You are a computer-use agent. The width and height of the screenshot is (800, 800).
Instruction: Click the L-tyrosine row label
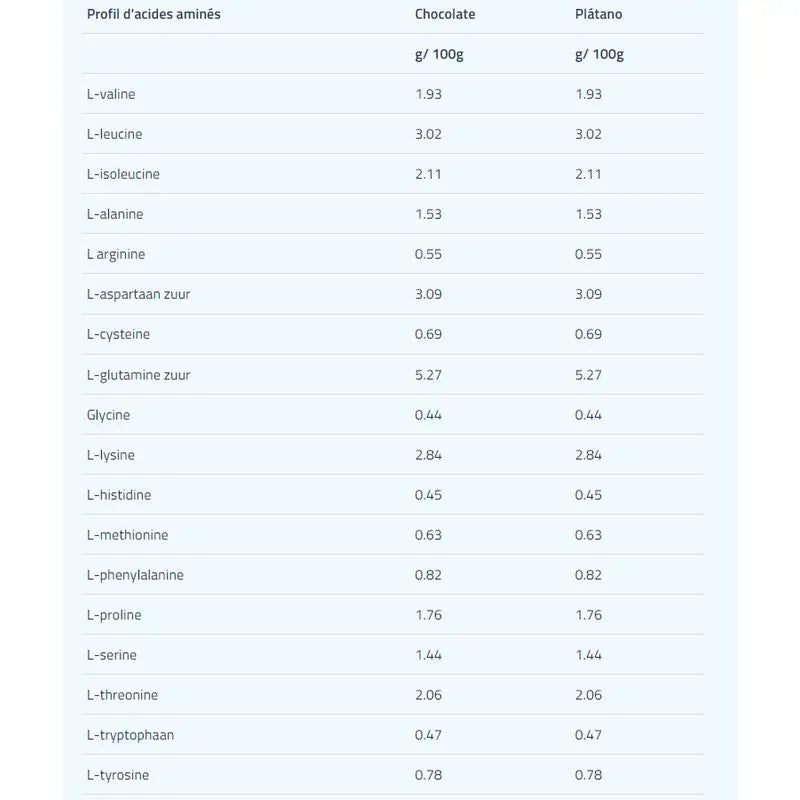click(x=118, y=775)
